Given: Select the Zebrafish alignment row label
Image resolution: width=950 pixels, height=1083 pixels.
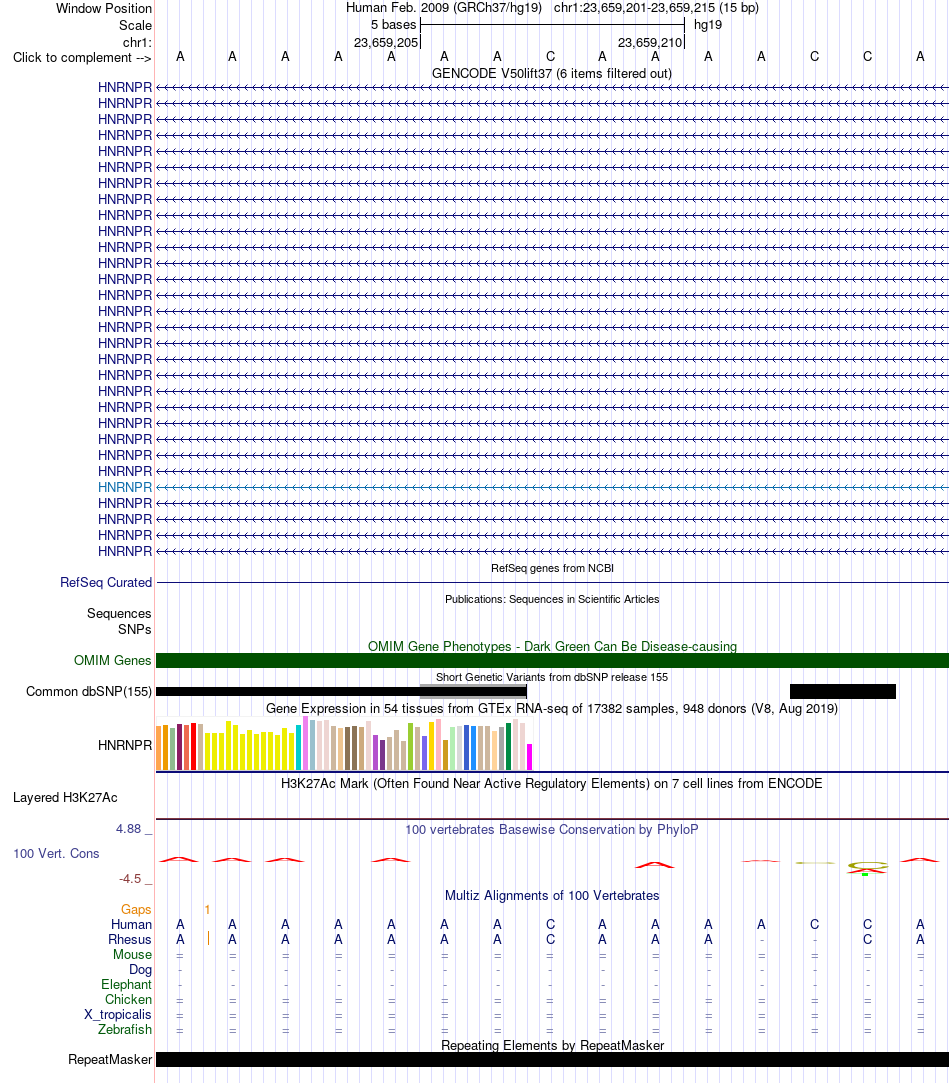Looking at the screenshot, I should pos(124,1029).
